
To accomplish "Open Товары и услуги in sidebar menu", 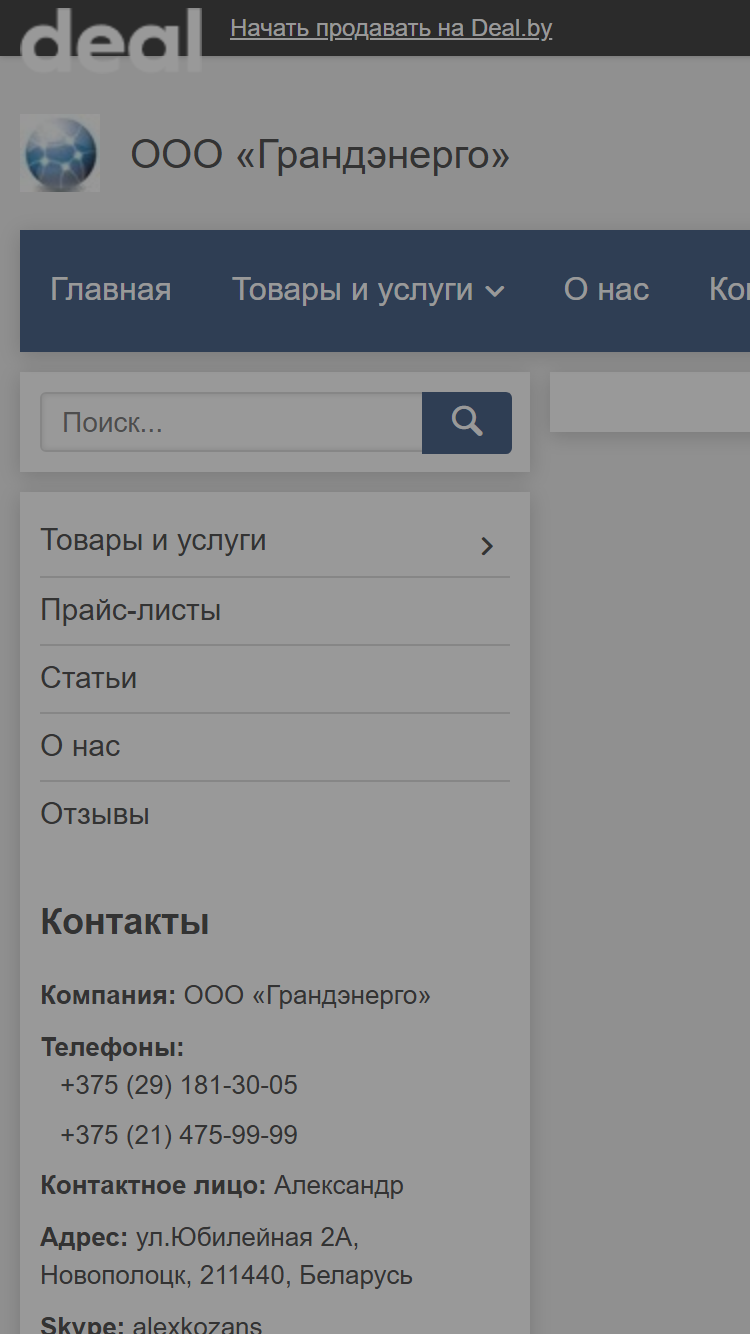I will (153, 540).
